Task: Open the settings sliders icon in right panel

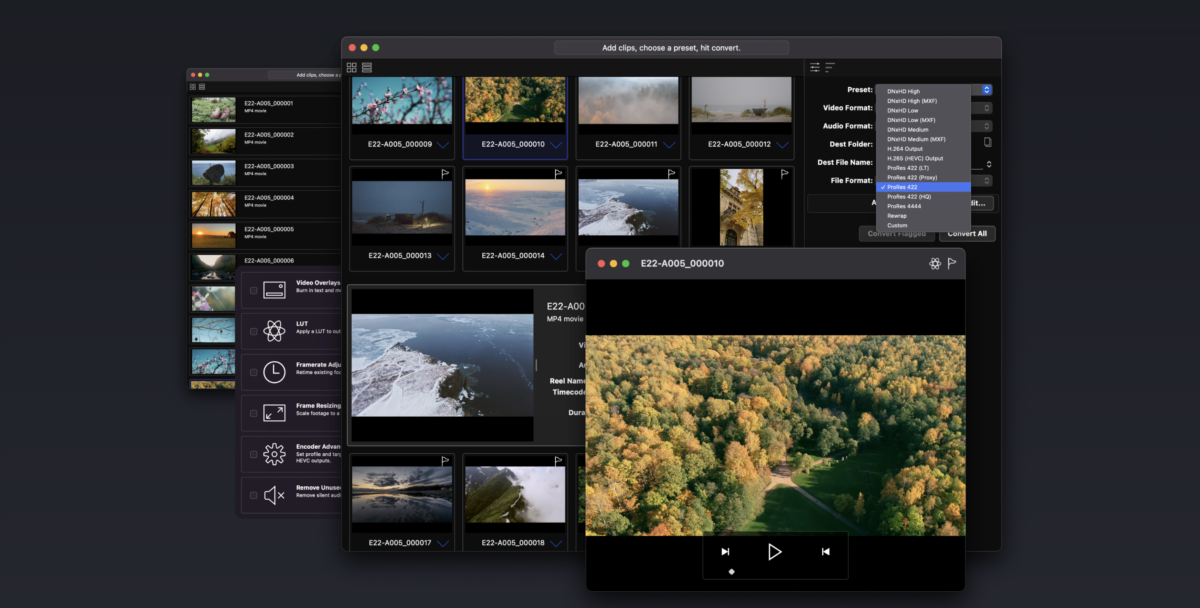Action: coord(815,67)
